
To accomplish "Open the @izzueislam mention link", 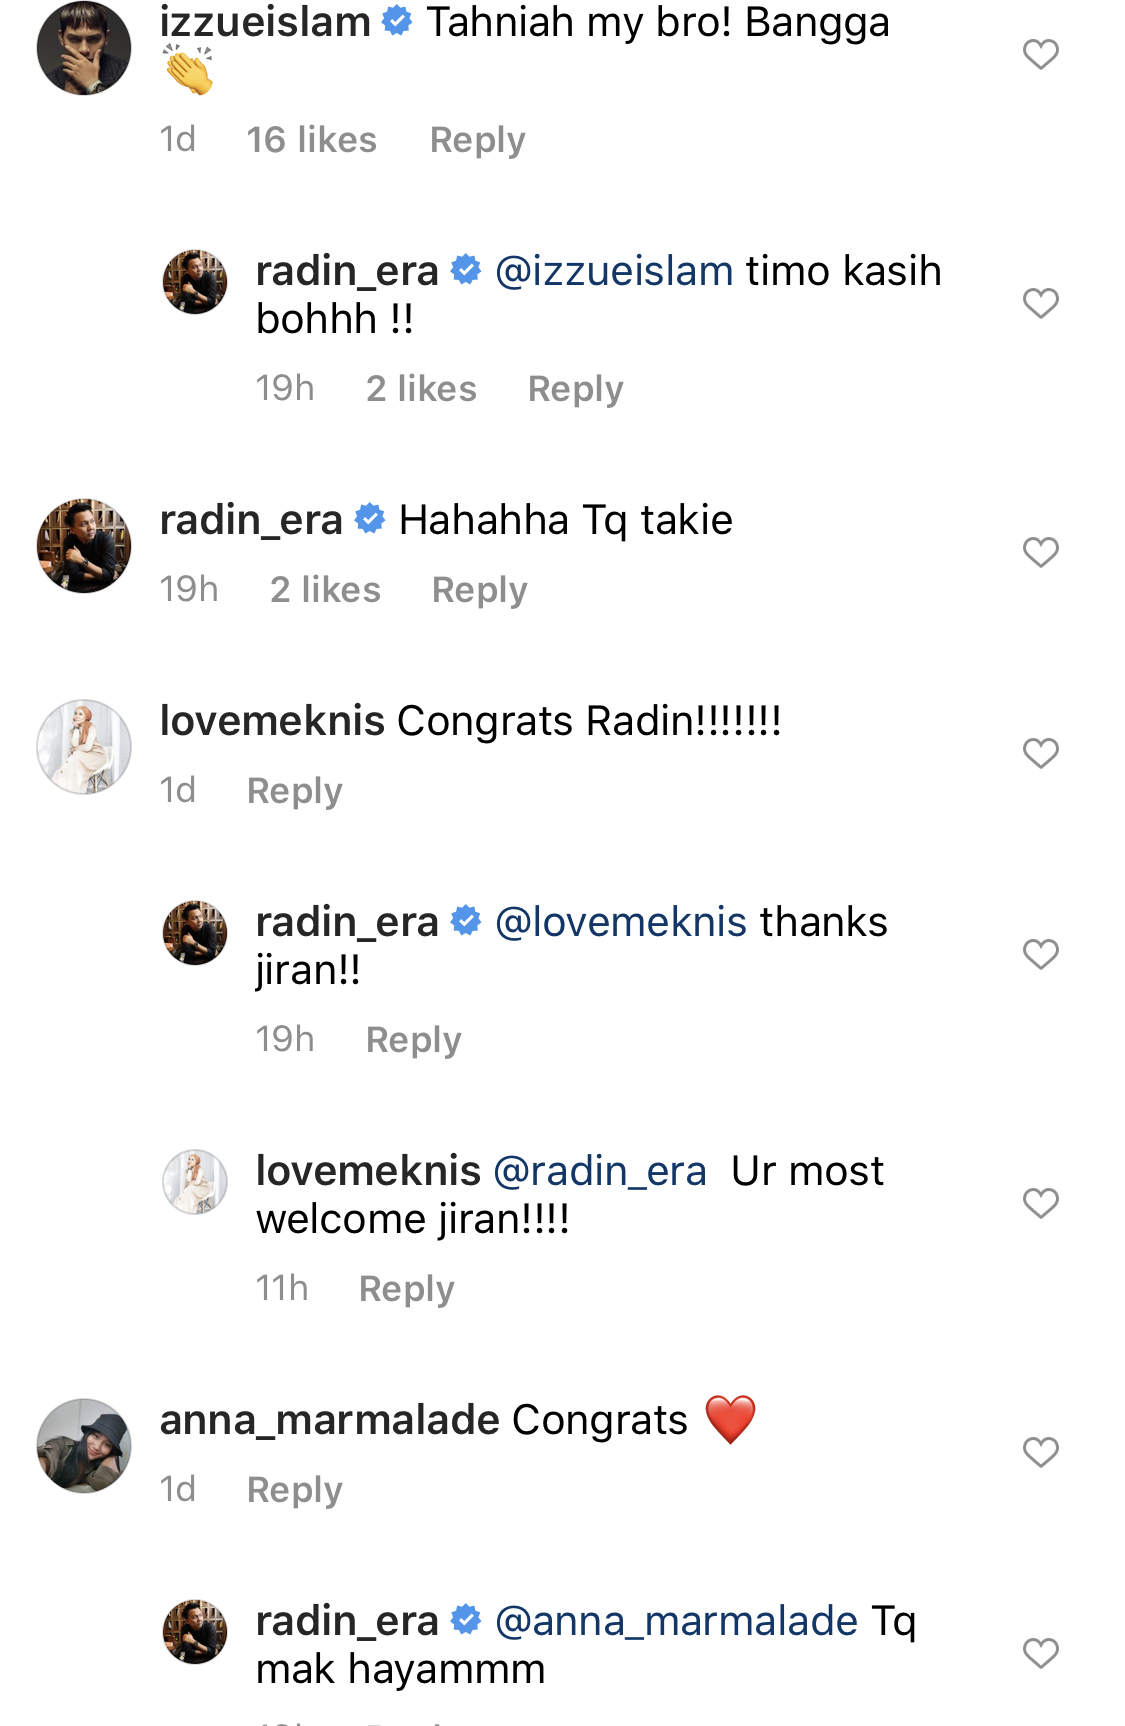I will click(x=614, y=271).
